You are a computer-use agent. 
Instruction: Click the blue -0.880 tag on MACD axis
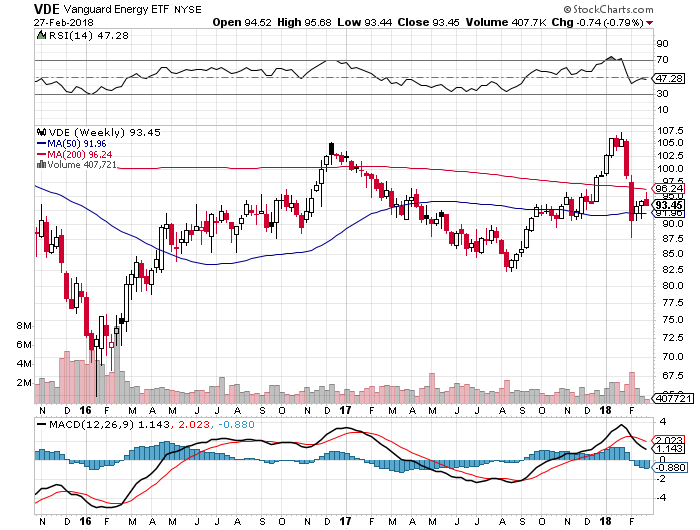[671, 467]
